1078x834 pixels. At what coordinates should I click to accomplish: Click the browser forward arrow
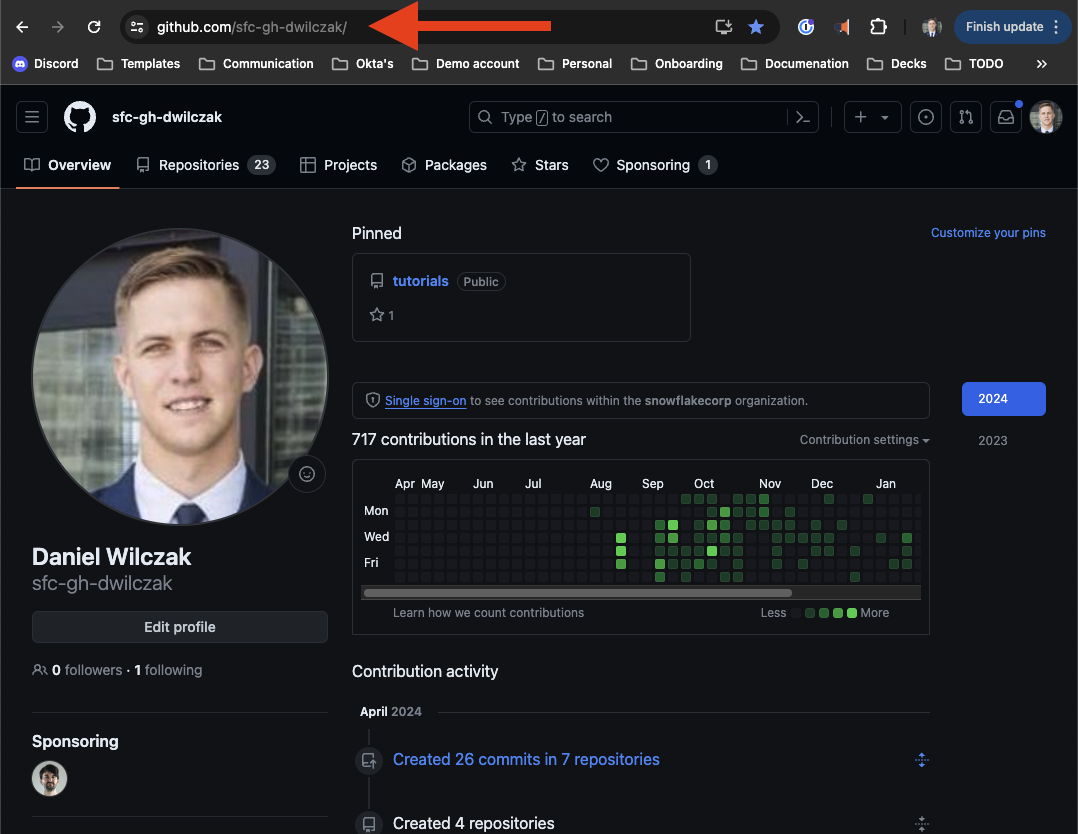pyautogui.click(x=58, y=27)
